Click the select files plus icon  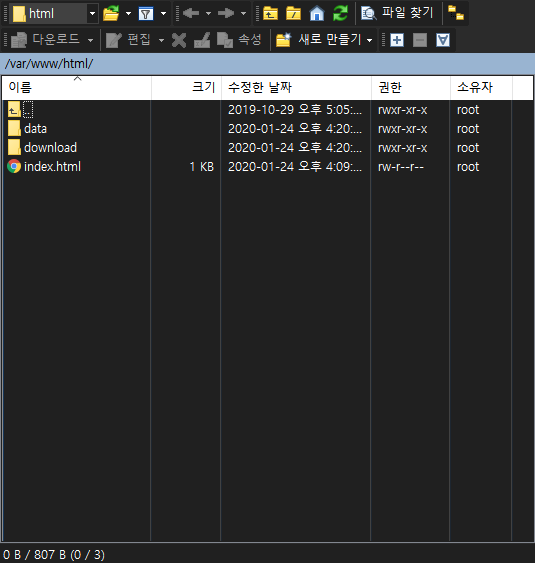point(397,40)
